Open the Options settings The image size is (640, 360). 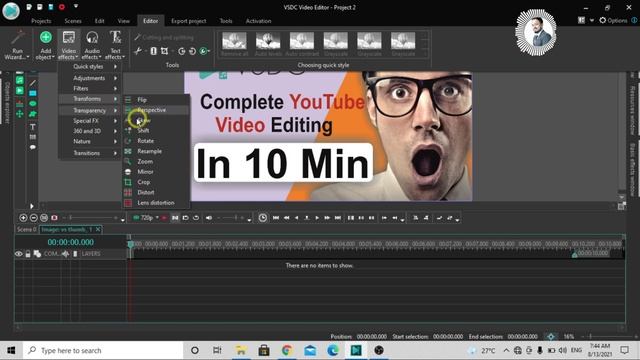coord(613,20)
